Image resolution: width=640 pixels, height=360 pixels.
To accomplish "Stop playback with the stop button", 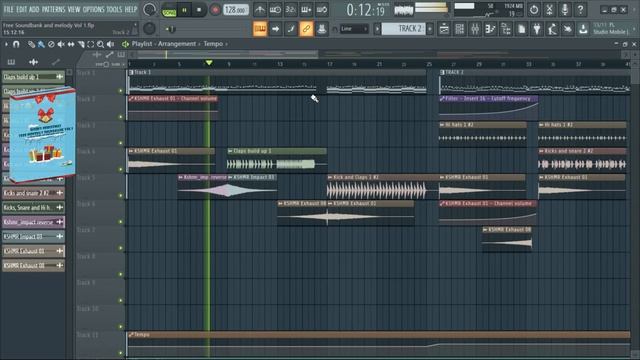I will [x=199, y=10].
